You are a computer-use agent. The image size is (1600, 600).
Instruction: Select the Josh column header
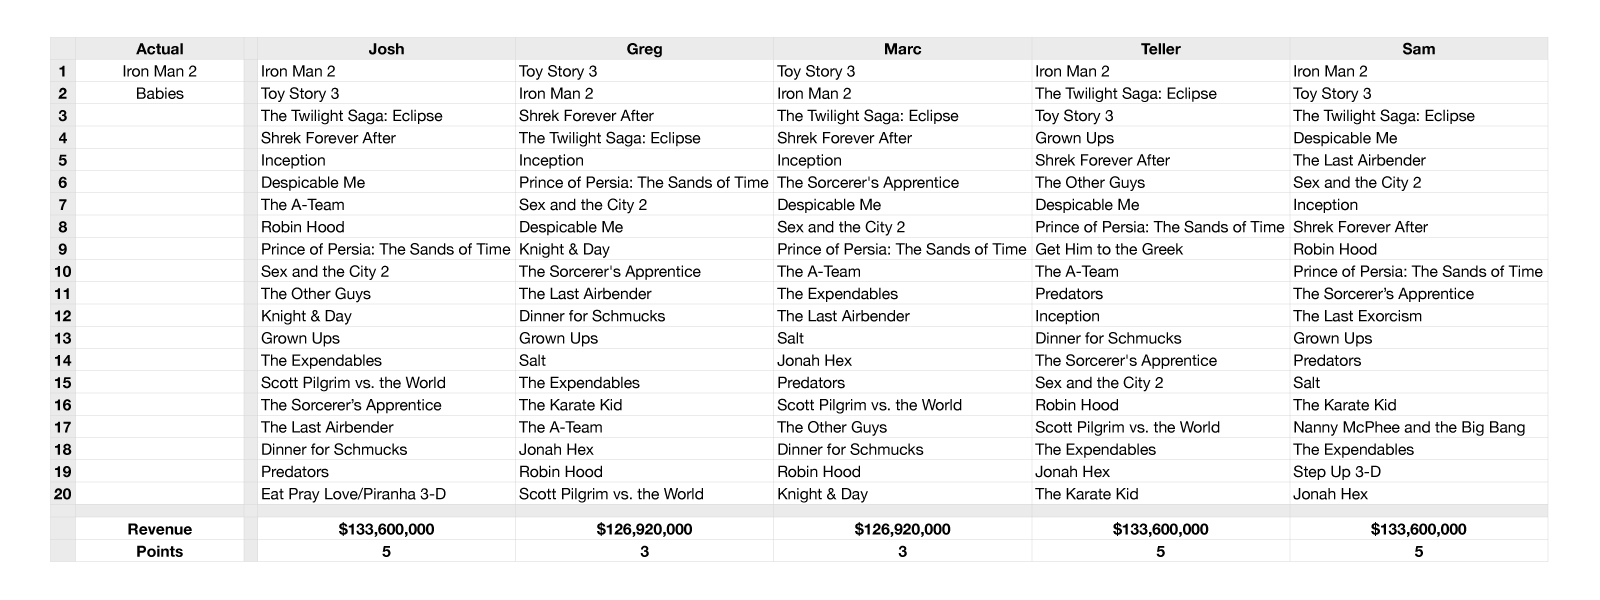386,49
